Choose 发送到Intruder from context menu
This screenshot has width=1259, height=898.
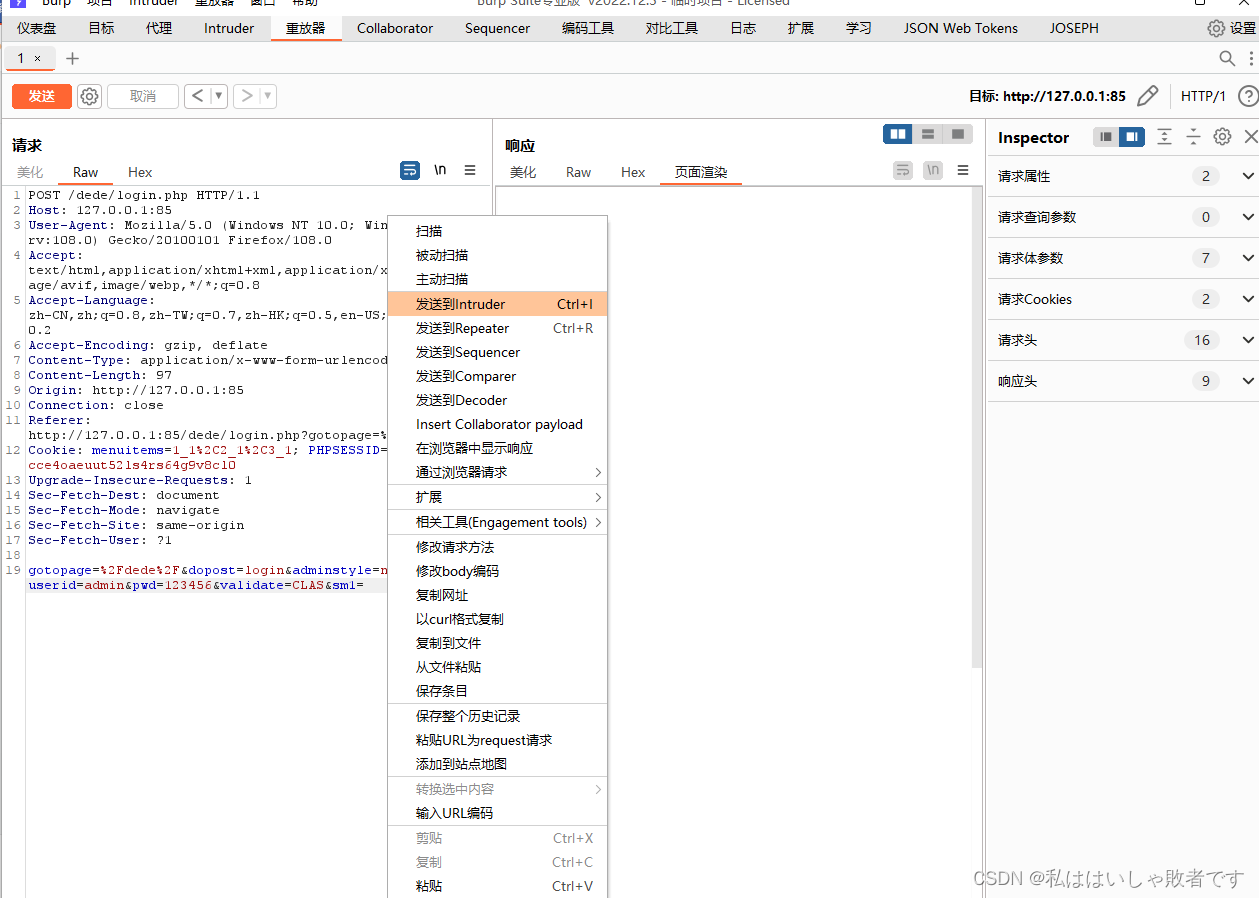497,304
